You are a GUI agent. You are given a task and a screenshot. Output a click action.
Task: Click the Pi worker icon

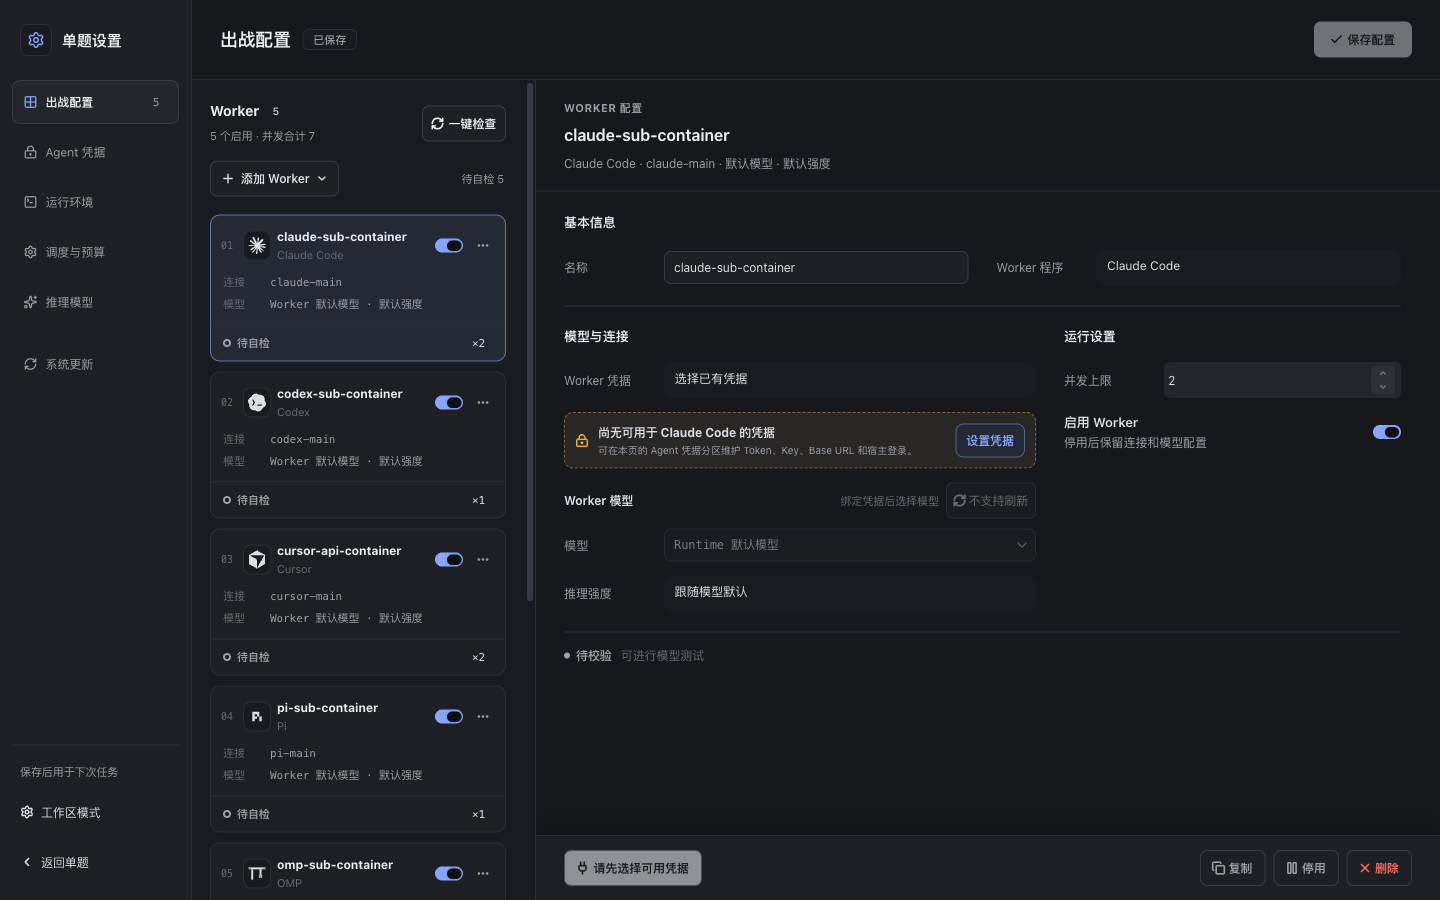(x=257, y=716)
